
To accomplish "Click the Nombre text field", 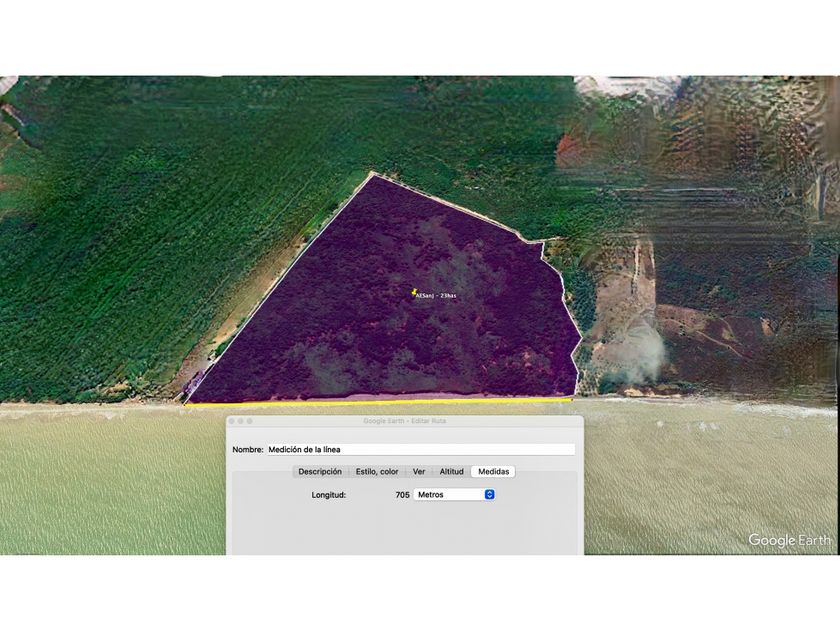I will pos(421,449).
